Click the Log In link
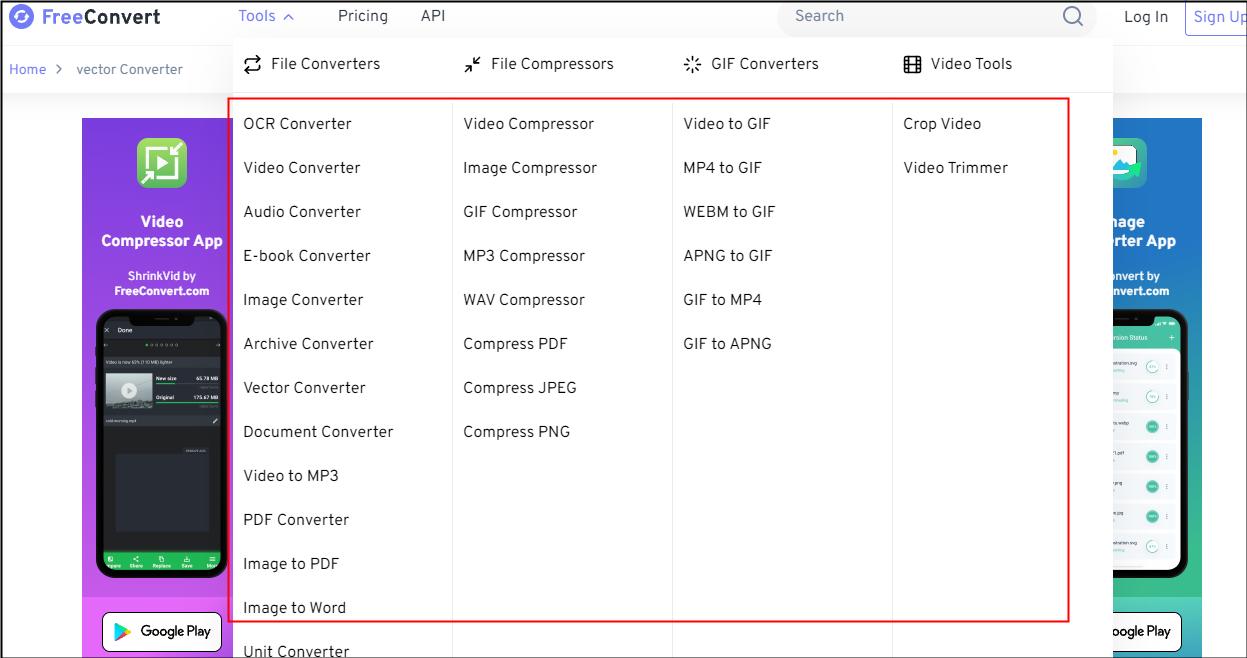Viewport: 1247px width, 658px height. tap(1146, 17)
